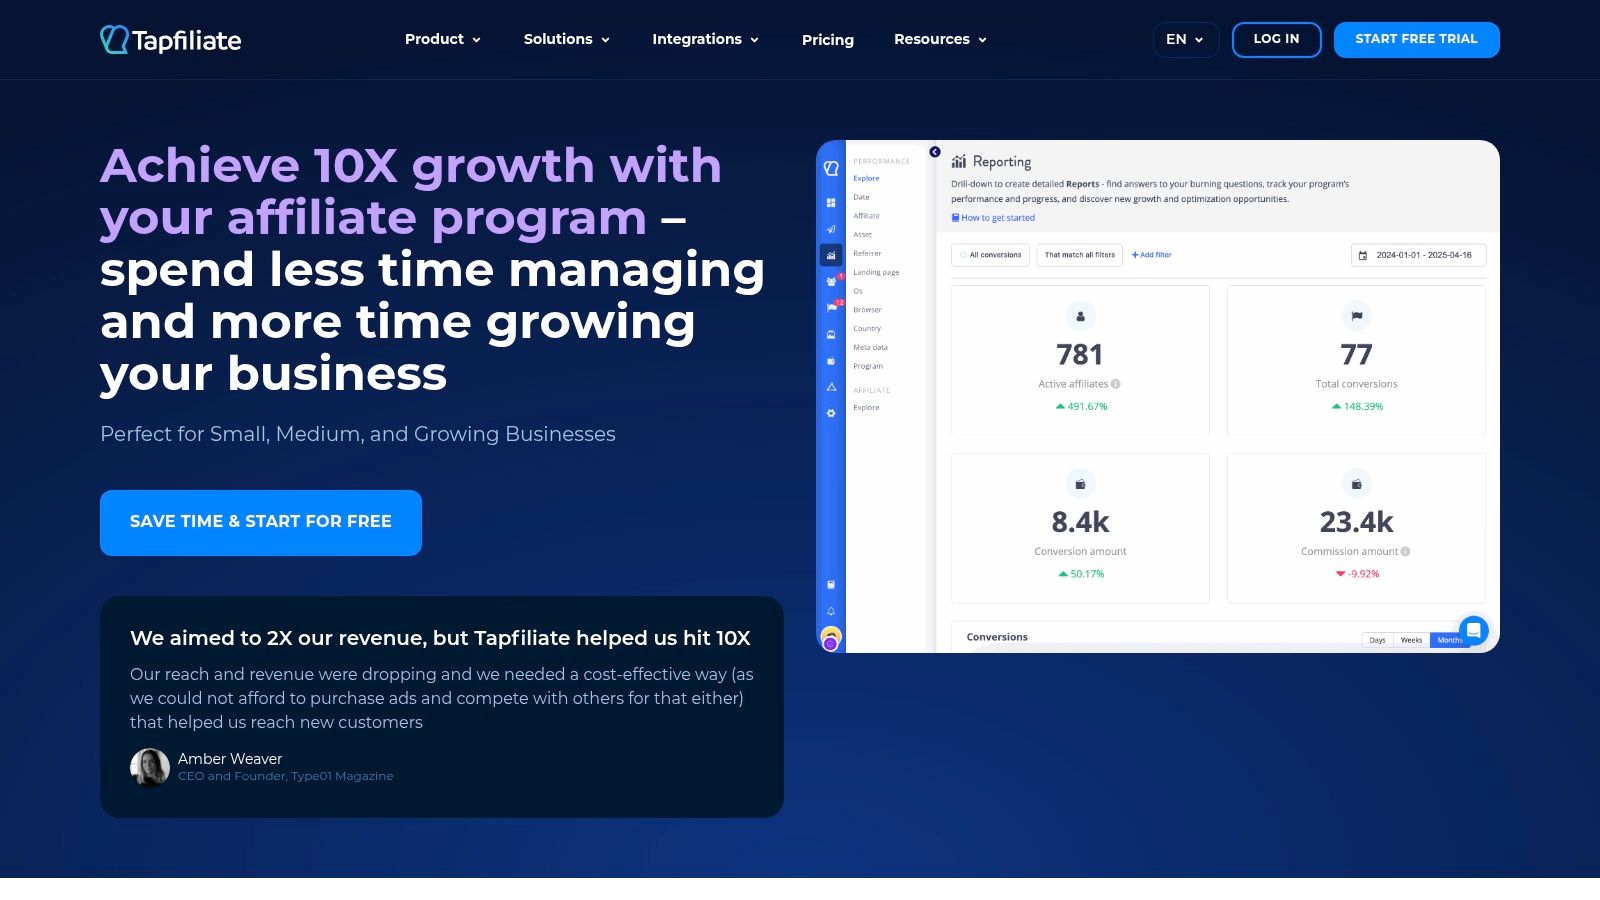
Task: Toggle the All conversions filter
Action: (x=990, y=255)
